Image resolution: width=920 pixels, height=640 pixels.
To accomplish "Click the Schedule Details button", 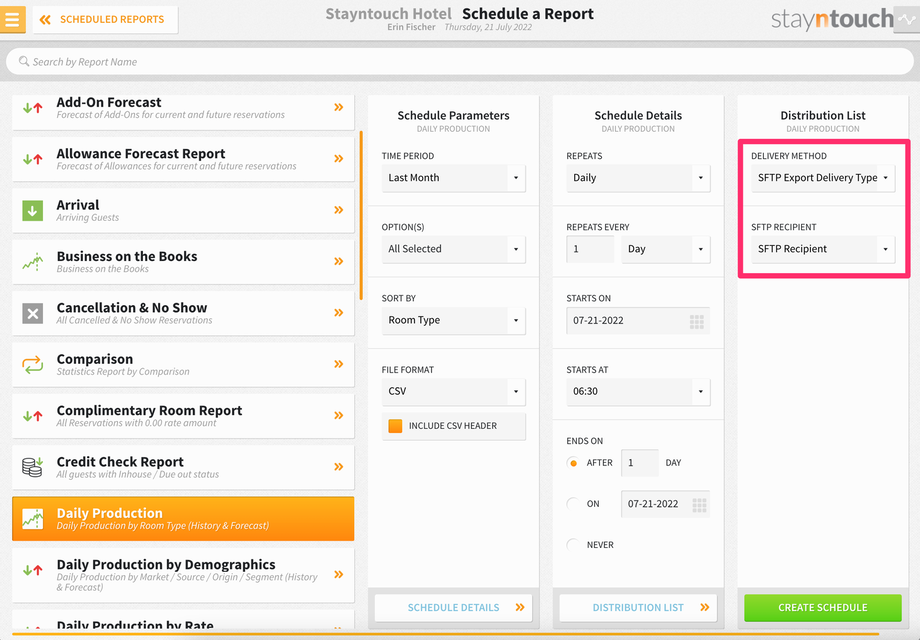I will click(454, 608).
